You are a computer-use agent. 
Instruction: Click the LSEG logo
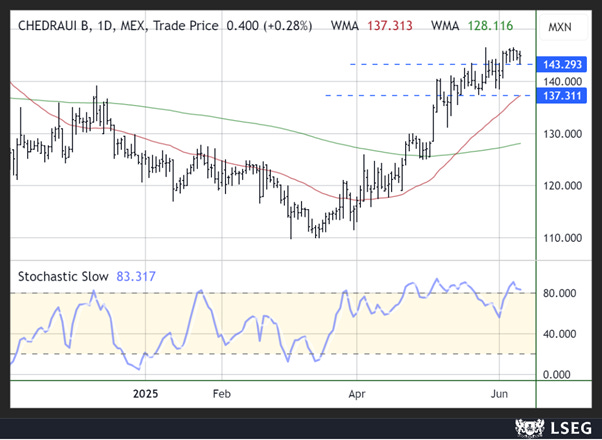pyautogui.click(x=553, y=428)
